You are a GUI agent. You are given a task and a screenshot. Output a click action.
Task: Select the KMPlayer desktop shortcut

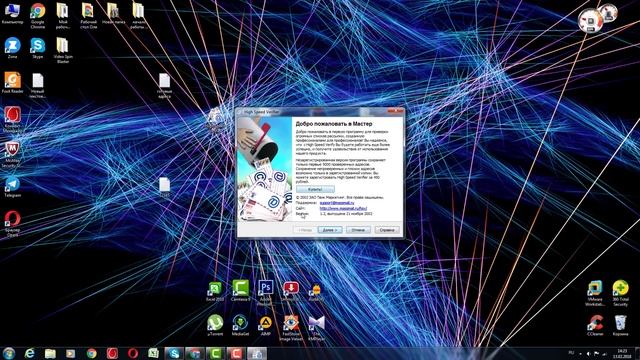coord(316,328)
